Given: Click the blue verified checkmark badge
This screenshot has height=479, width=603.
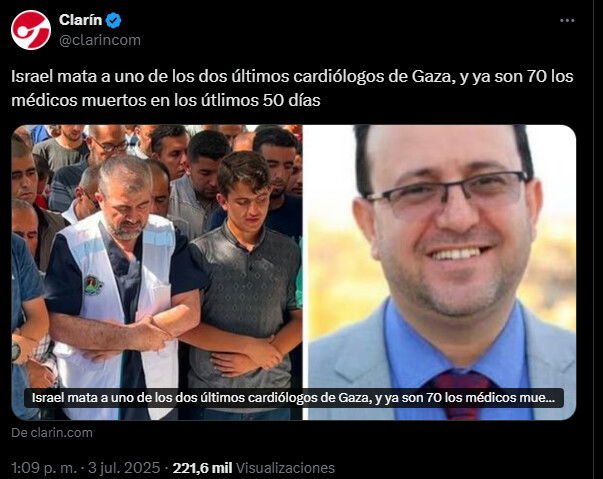Looking at the screenshot, I should pyautogui.click(x=113, y=20).
